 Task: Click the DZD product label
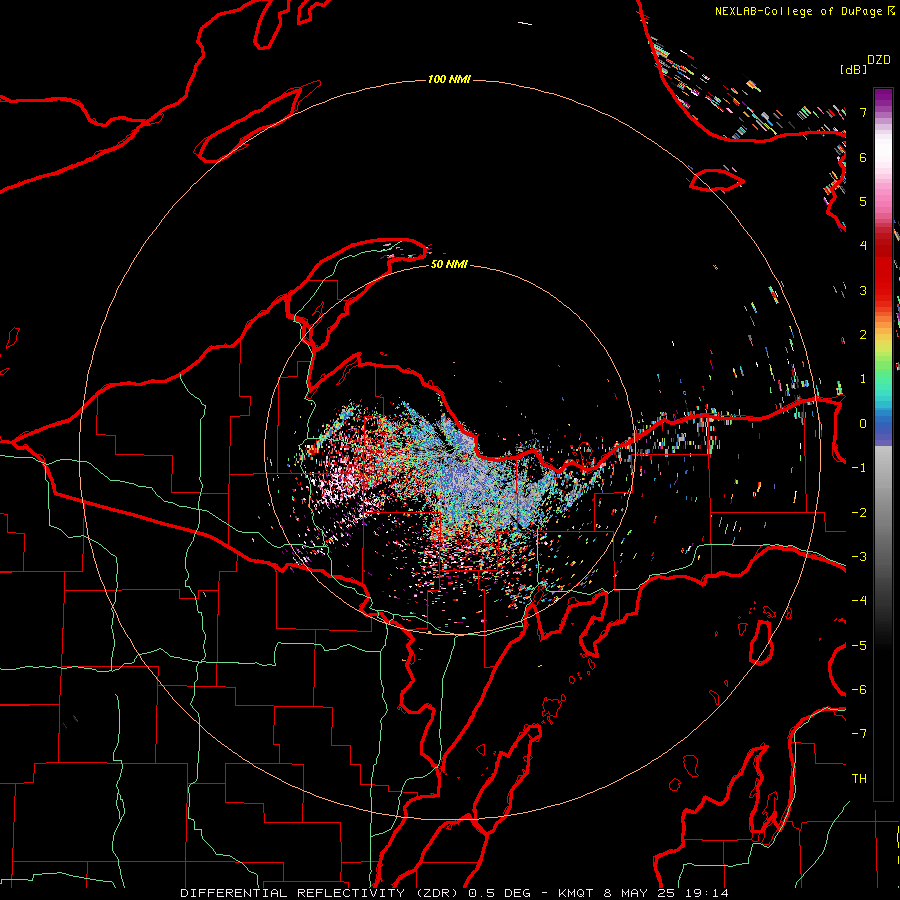[879, 60]
